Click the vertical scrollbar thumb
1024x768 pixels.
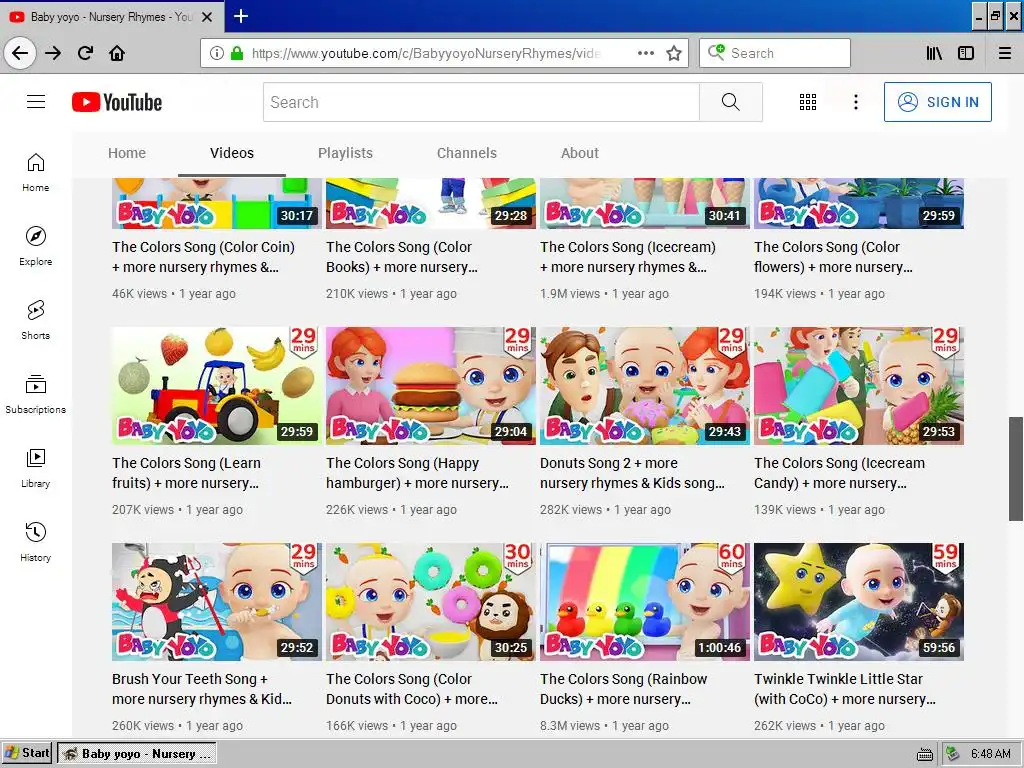coord(1016,468)
